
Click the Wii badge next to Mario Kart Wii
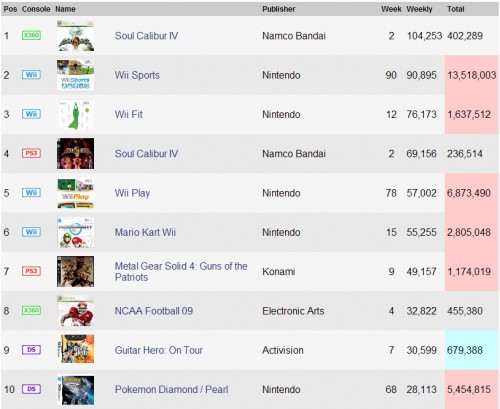[x=31, y=232]
